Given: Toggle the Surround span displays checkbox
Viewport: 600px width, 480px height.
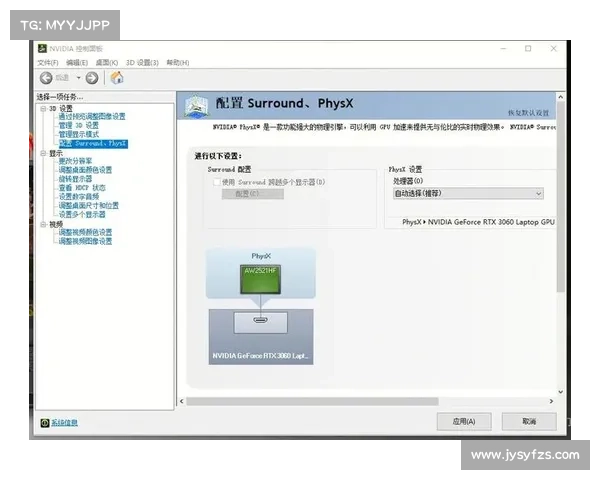Looking at the screenshot, I should 217,182.
